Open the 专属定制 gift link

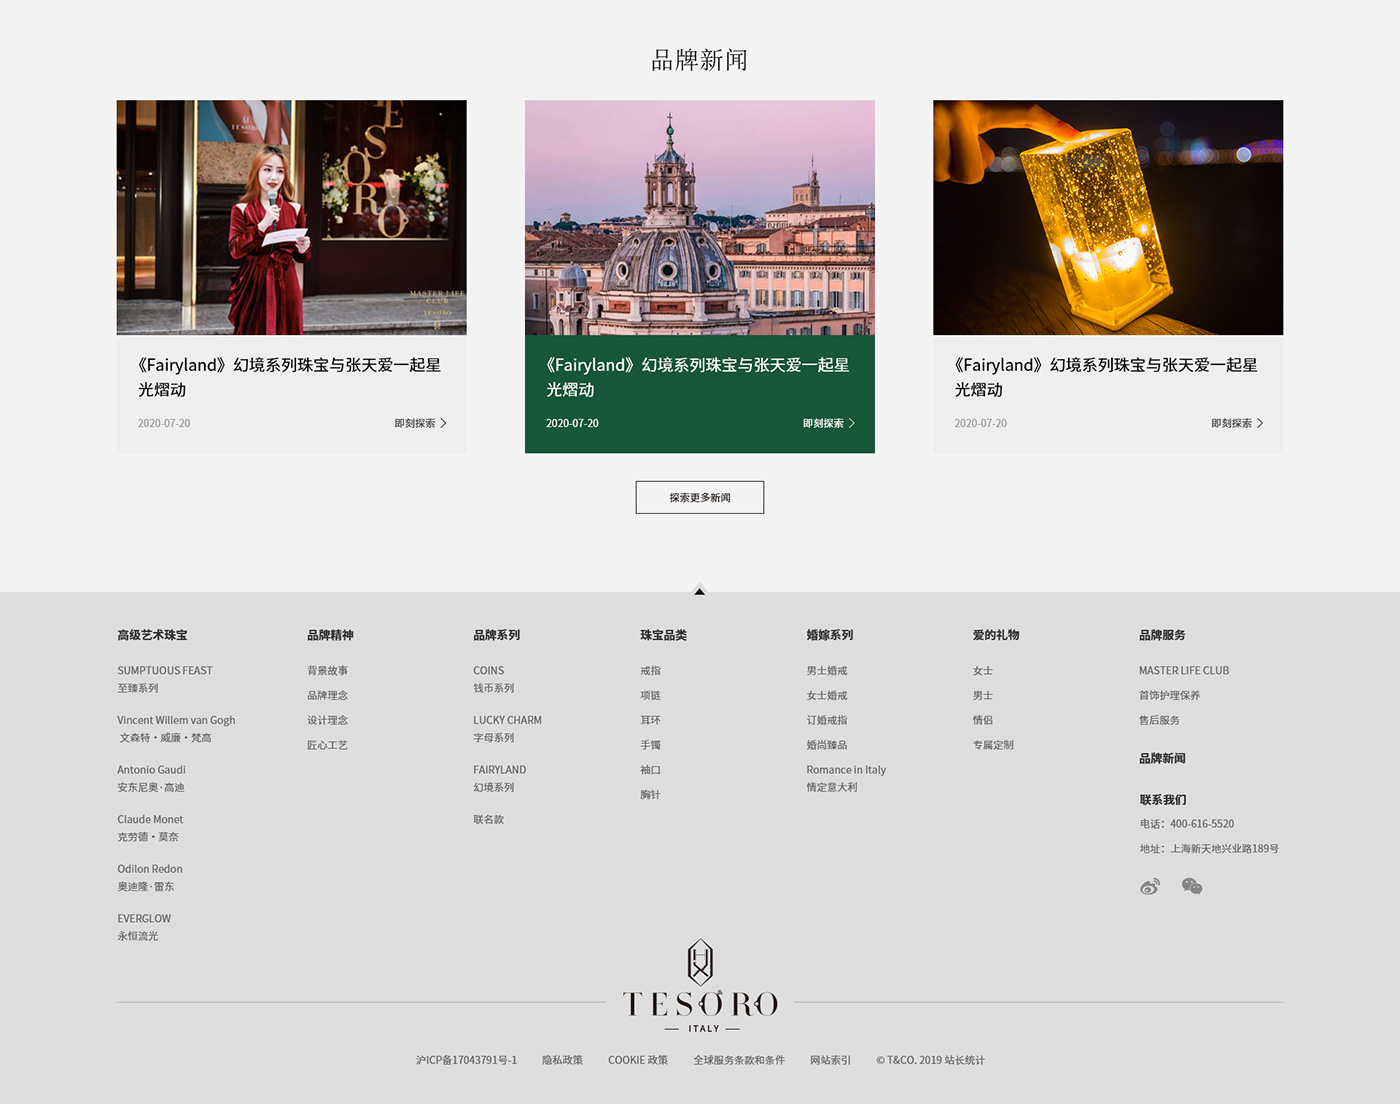[x=993, y=745]
